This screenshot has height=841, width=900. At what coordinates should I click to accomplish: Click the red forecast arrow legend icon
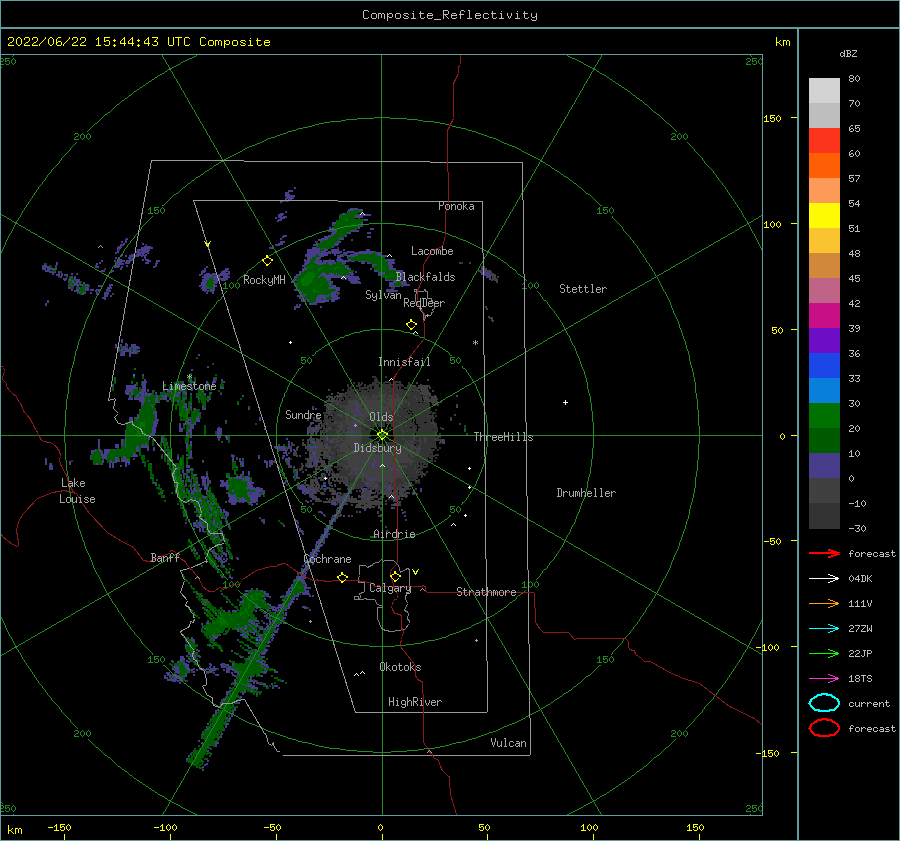pyautogui.click(x=824, y=553)
